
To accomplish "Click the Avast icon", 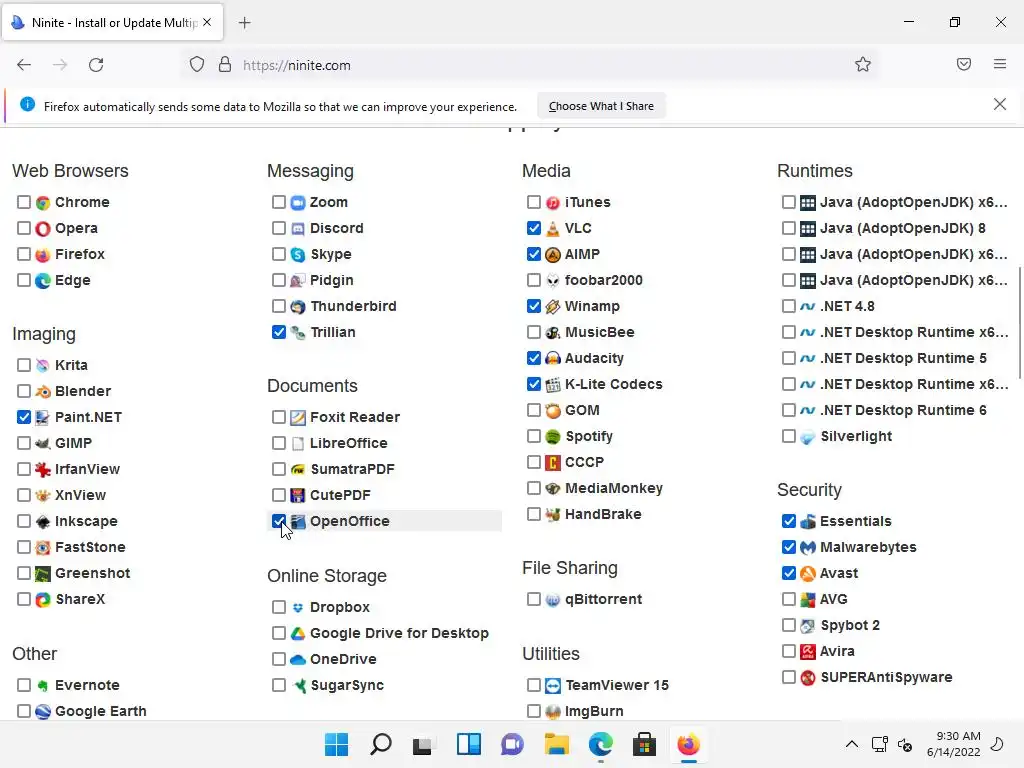I will [808, 573].
